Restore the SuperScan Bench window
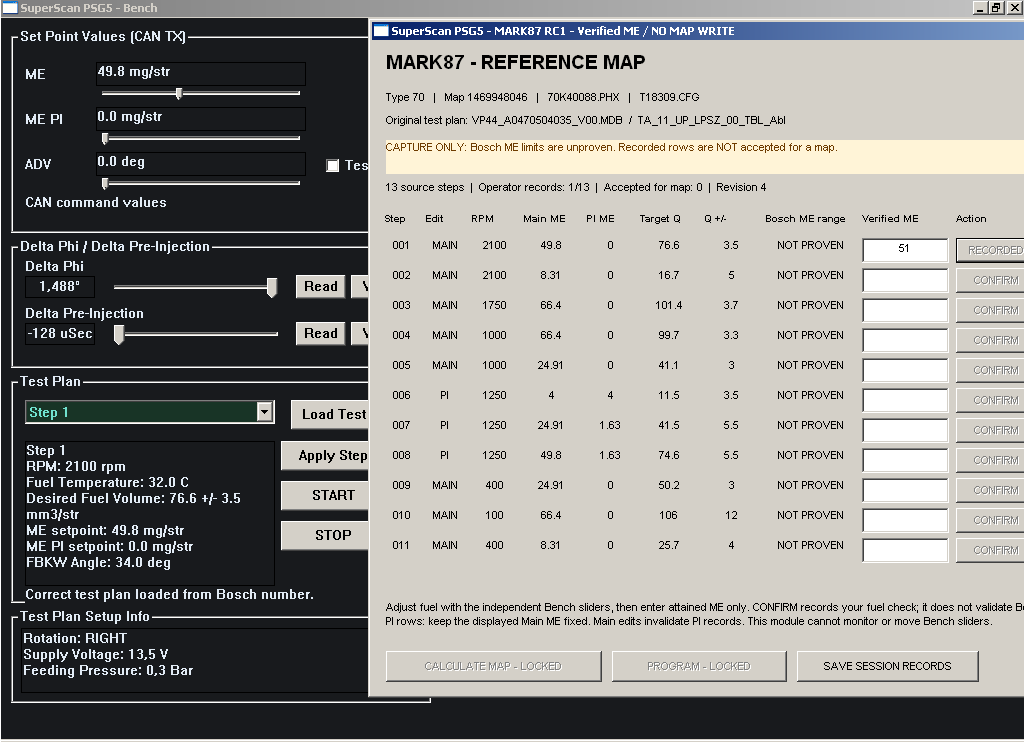Image resolution: width=1024 pixels, height=742 pixels. click(x=995, y=8)
